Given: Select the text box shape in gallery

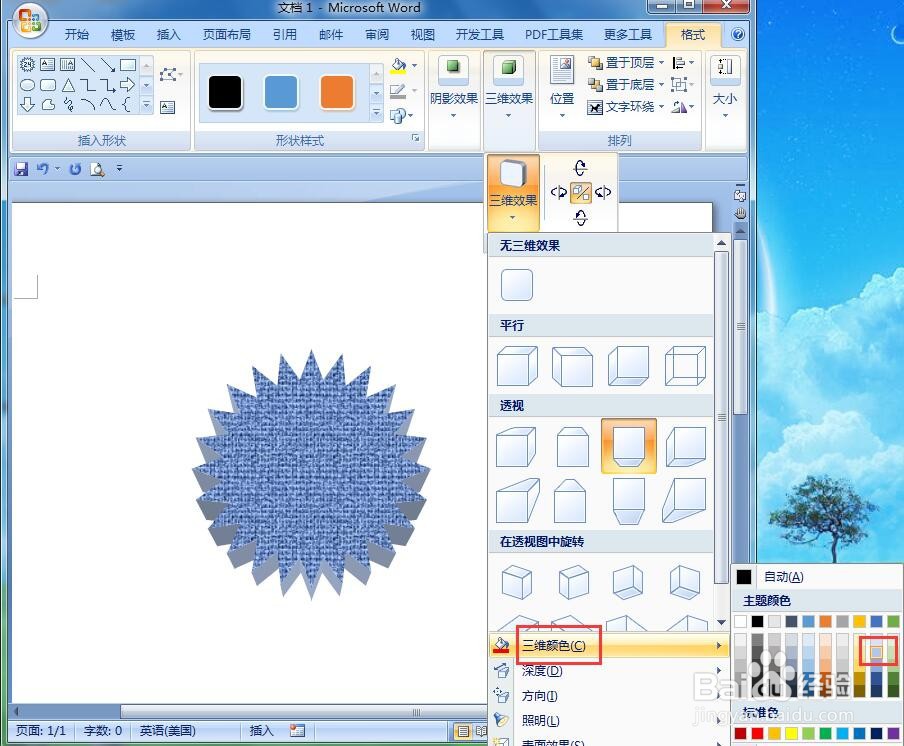Looking at the screenshot, I should tap(47, 64).
